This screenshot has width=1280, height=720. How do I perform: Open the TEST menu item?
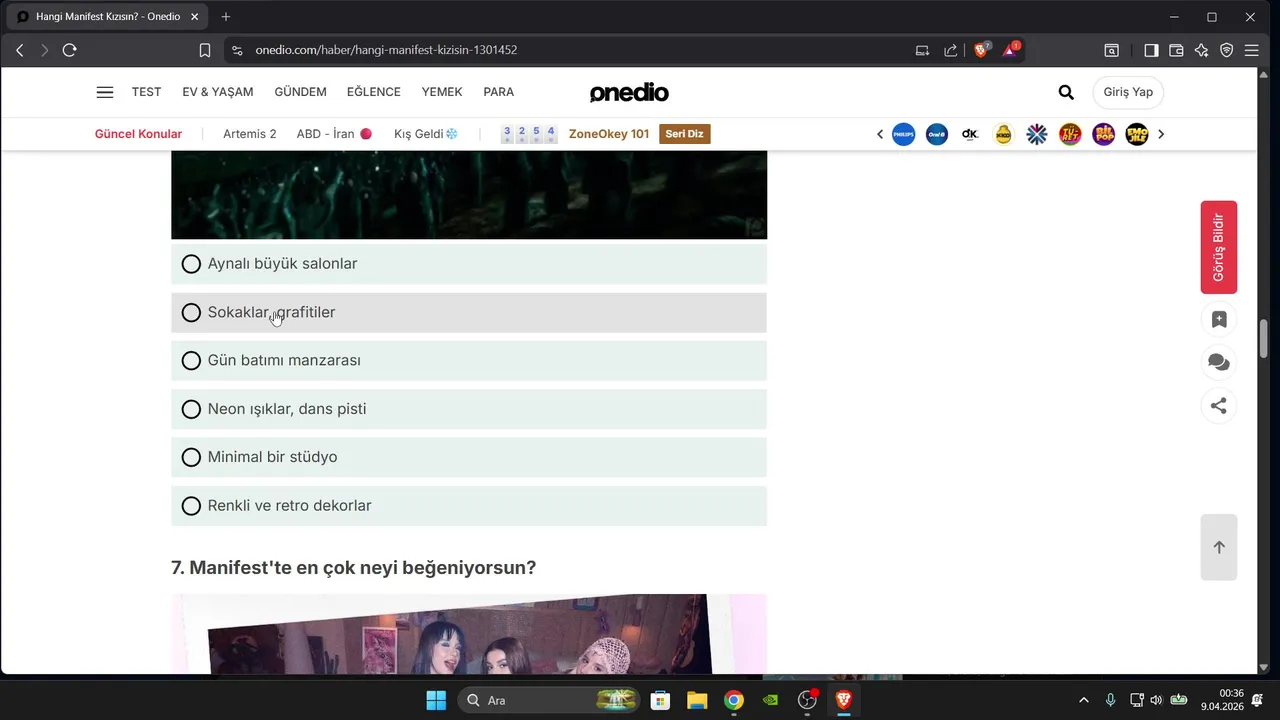point(146,92)
